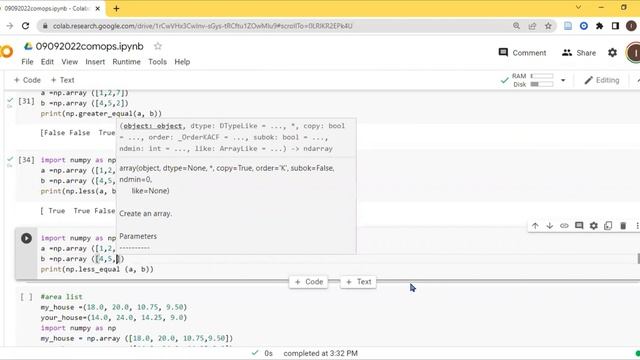Open the Editing mode dropdown
640x360 pixels.
[x=602, y=80]
